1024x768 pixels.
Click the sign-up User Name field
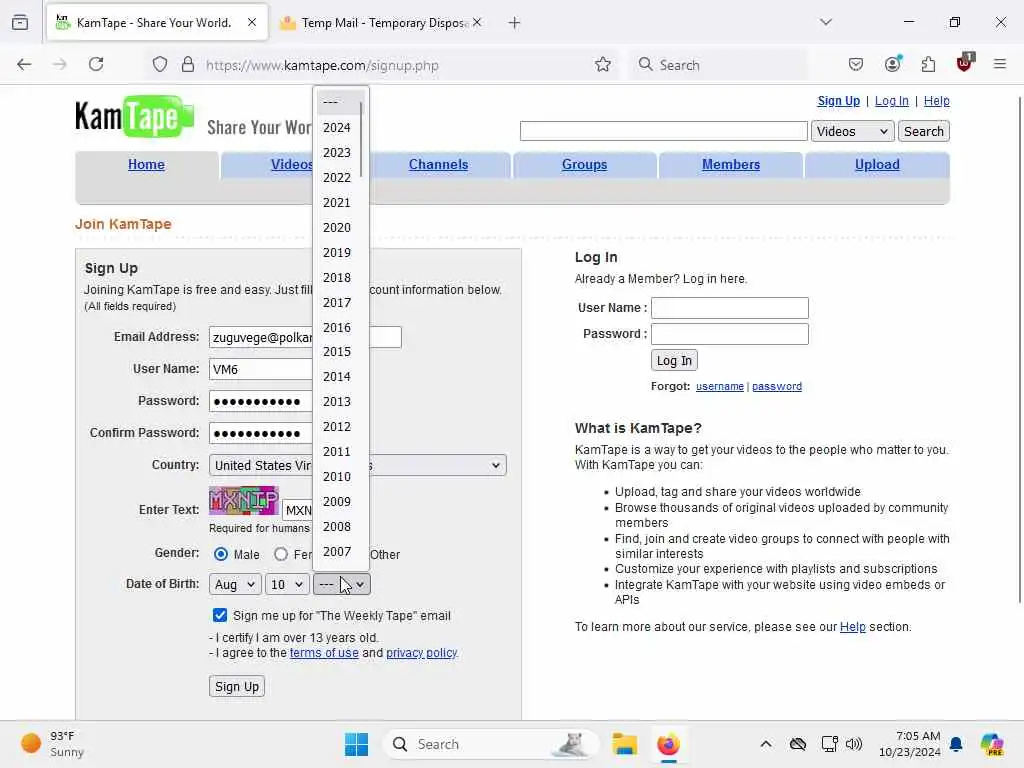(x=261, y=369)
